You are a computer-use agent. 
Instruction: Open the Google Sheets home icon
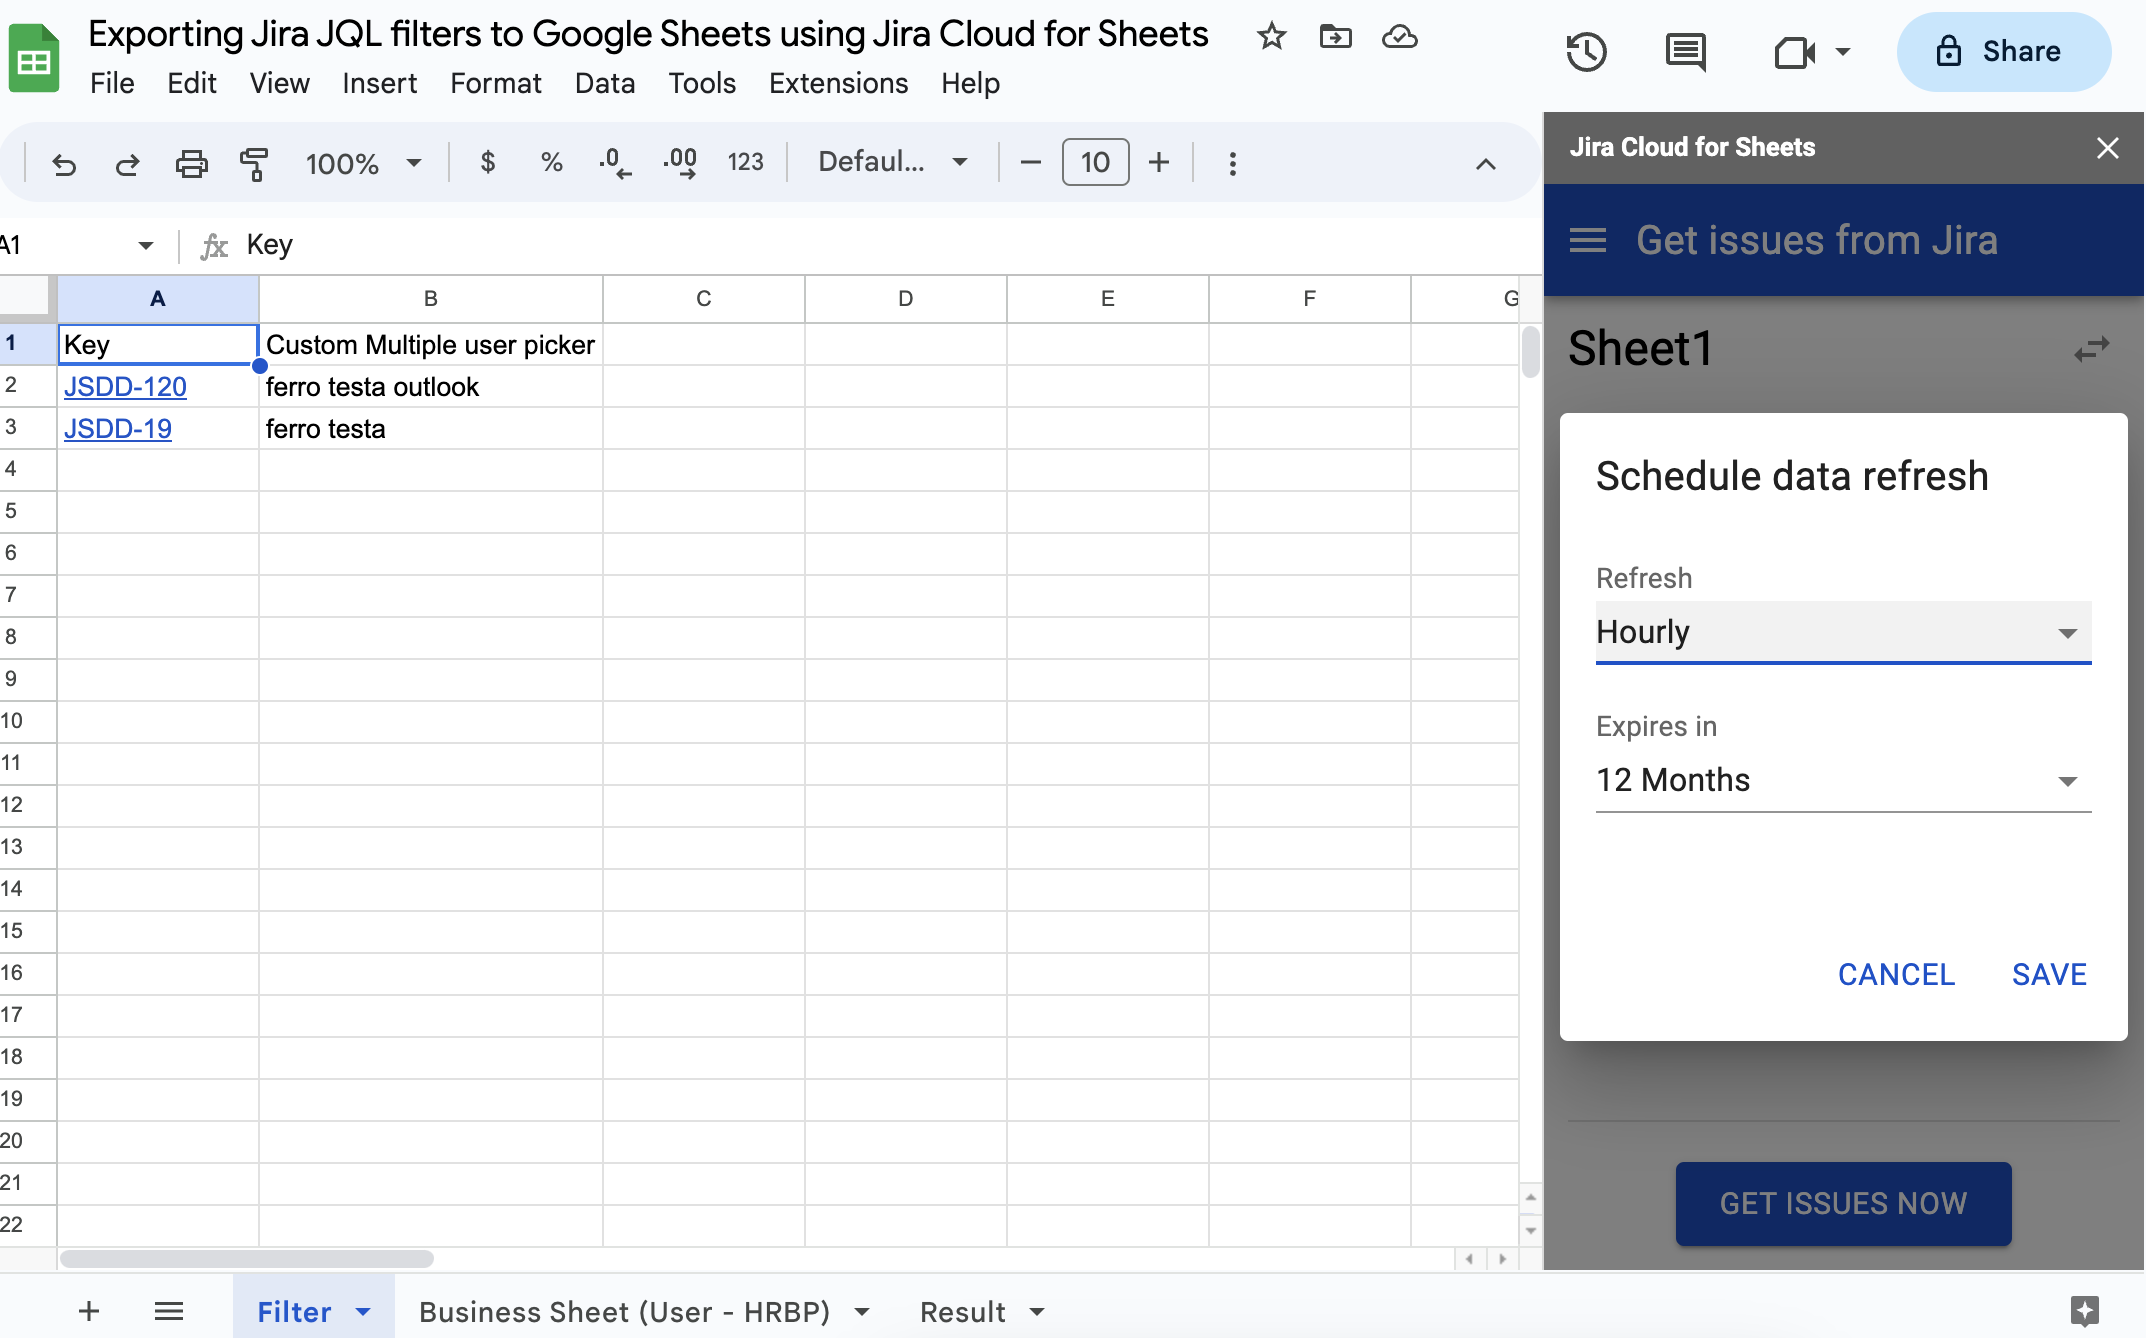(33, 58)
